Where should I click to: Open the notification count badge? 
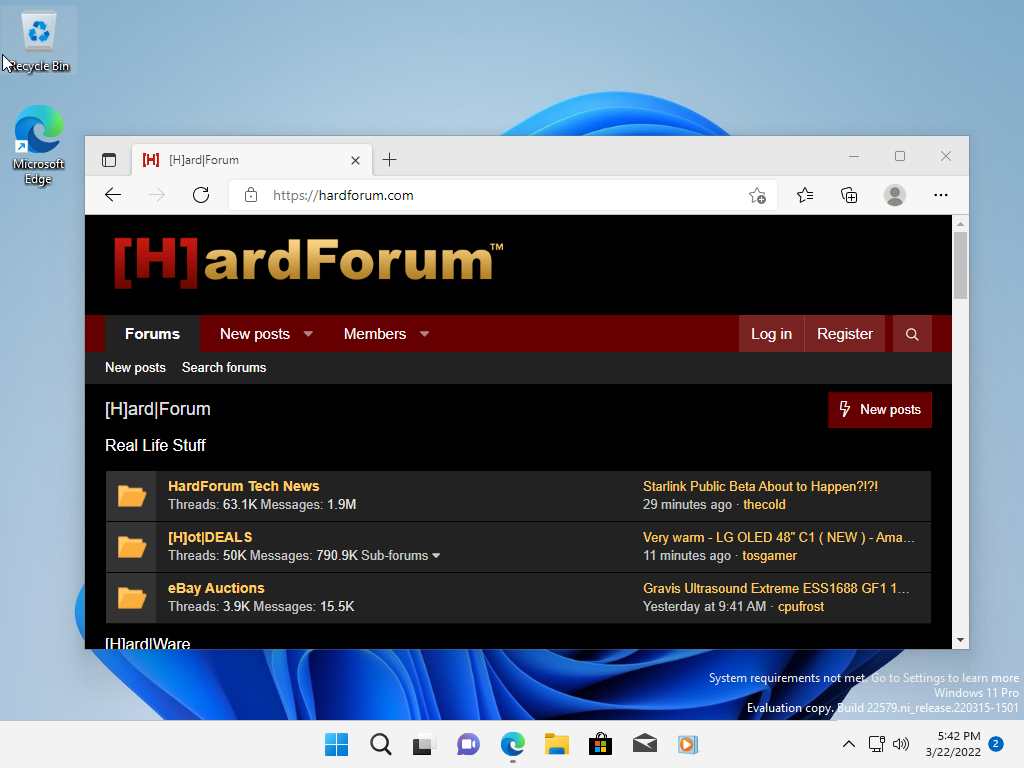996,744
